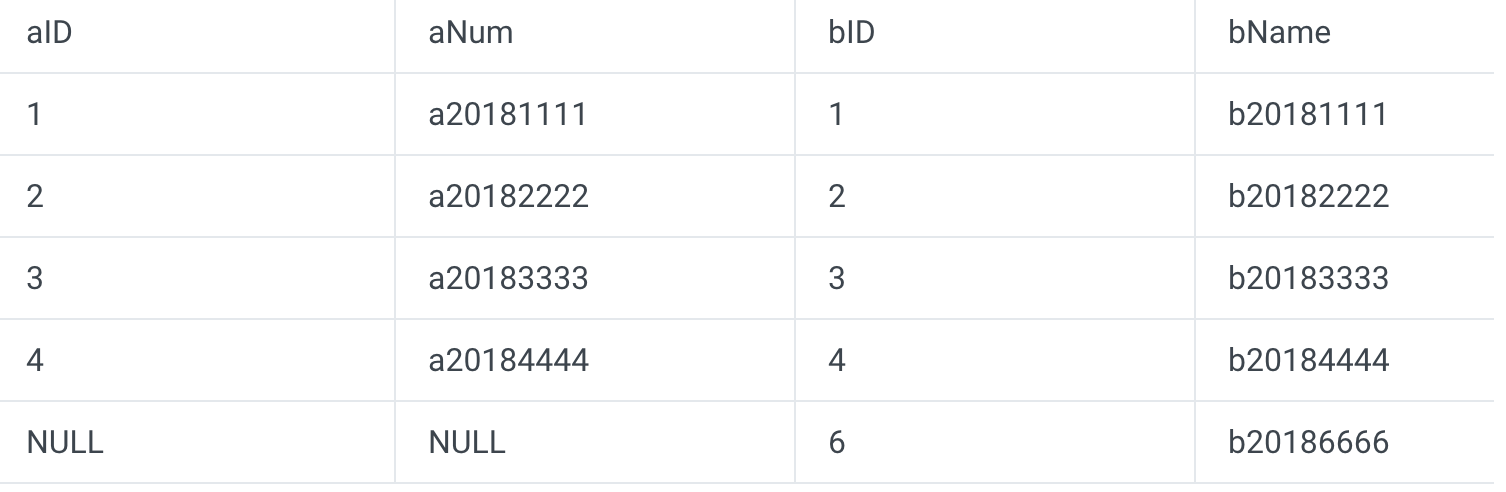Viewport: 1506px width, 492px height.
Task: Click the NULL value under aNum
Action: point(467,442)
